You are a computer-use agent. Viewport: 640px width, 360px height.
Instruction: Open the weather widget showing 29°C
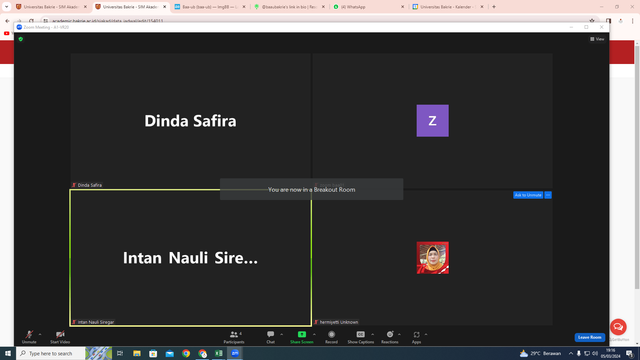coord(540,353)
